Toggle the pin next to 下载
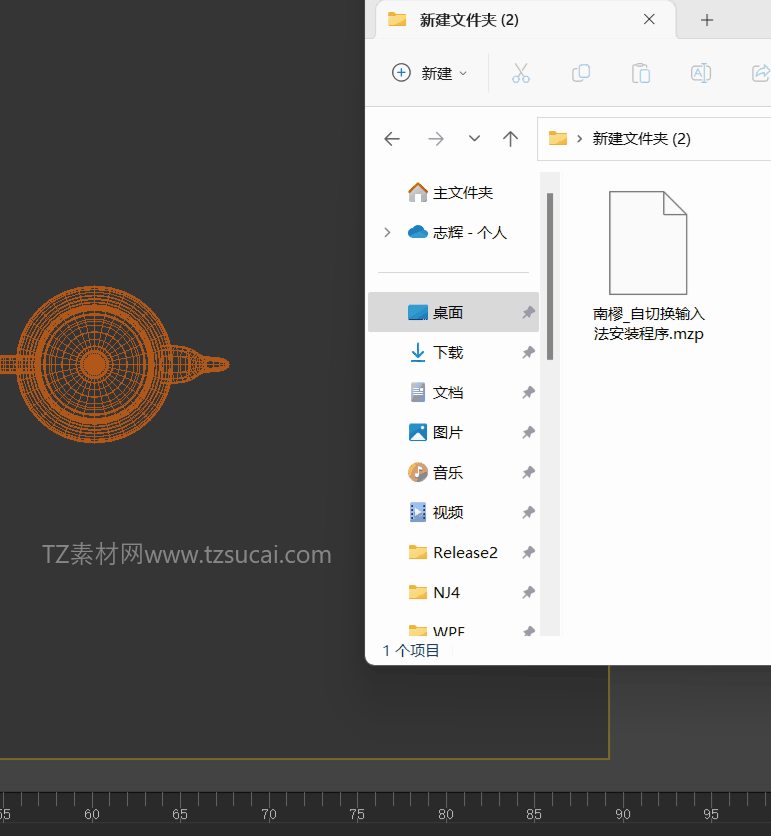Image resolution: width=771 pixels, height=836 pixels. click(x=528, y=352)
